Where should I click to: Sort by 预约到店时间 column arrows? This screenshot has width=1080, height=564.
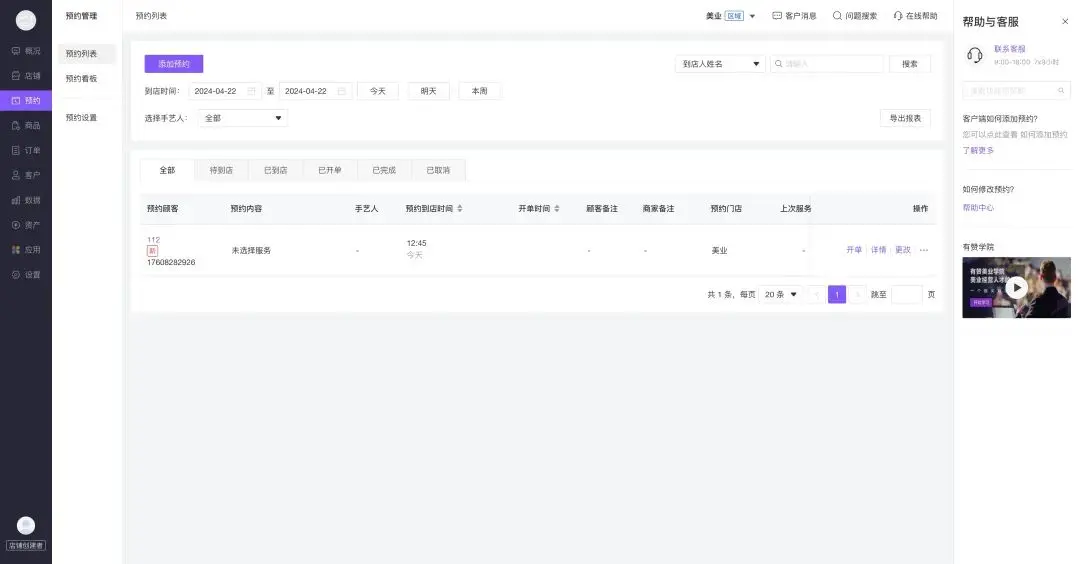coord(459,209)
